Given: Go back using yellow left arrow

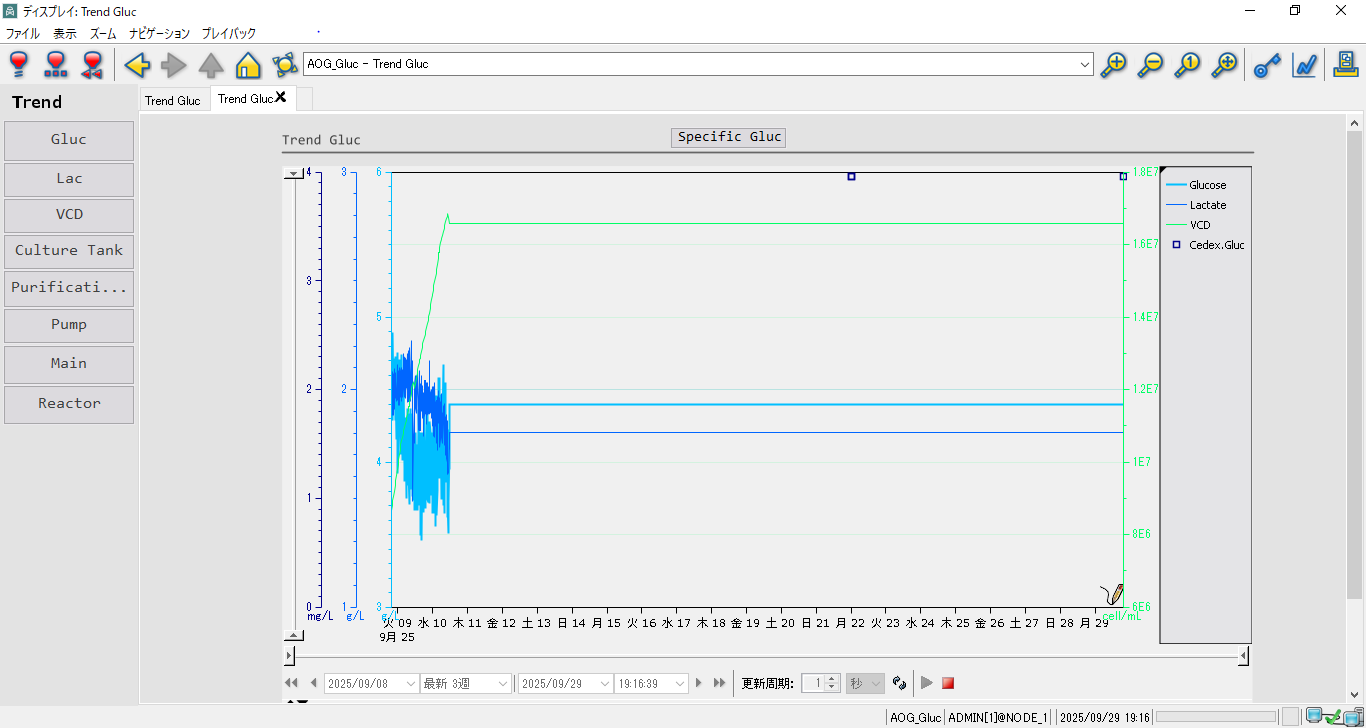Looking at the screenshot, I should click(x=137, y=65).
